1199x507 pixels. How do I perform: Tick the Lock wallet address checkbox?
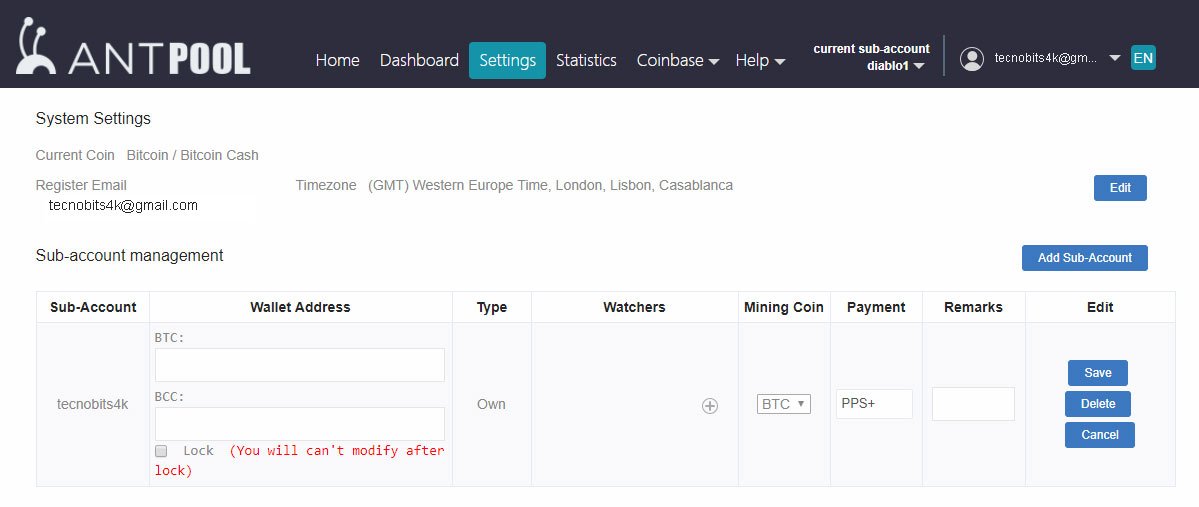tap(161, 451)
